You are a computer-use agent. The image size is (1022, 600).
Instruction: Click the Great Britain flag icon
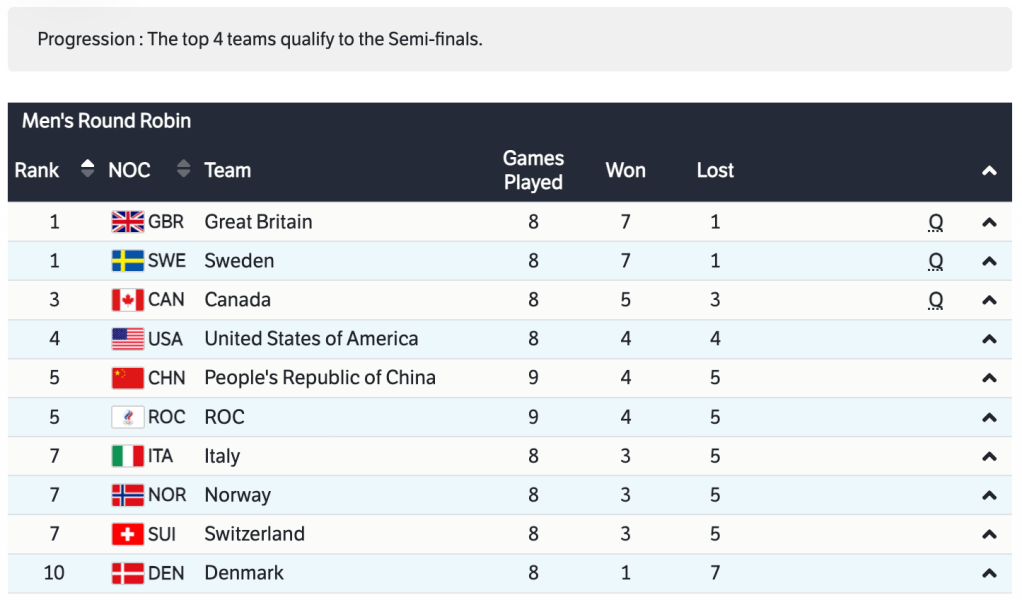coord(128,222)
